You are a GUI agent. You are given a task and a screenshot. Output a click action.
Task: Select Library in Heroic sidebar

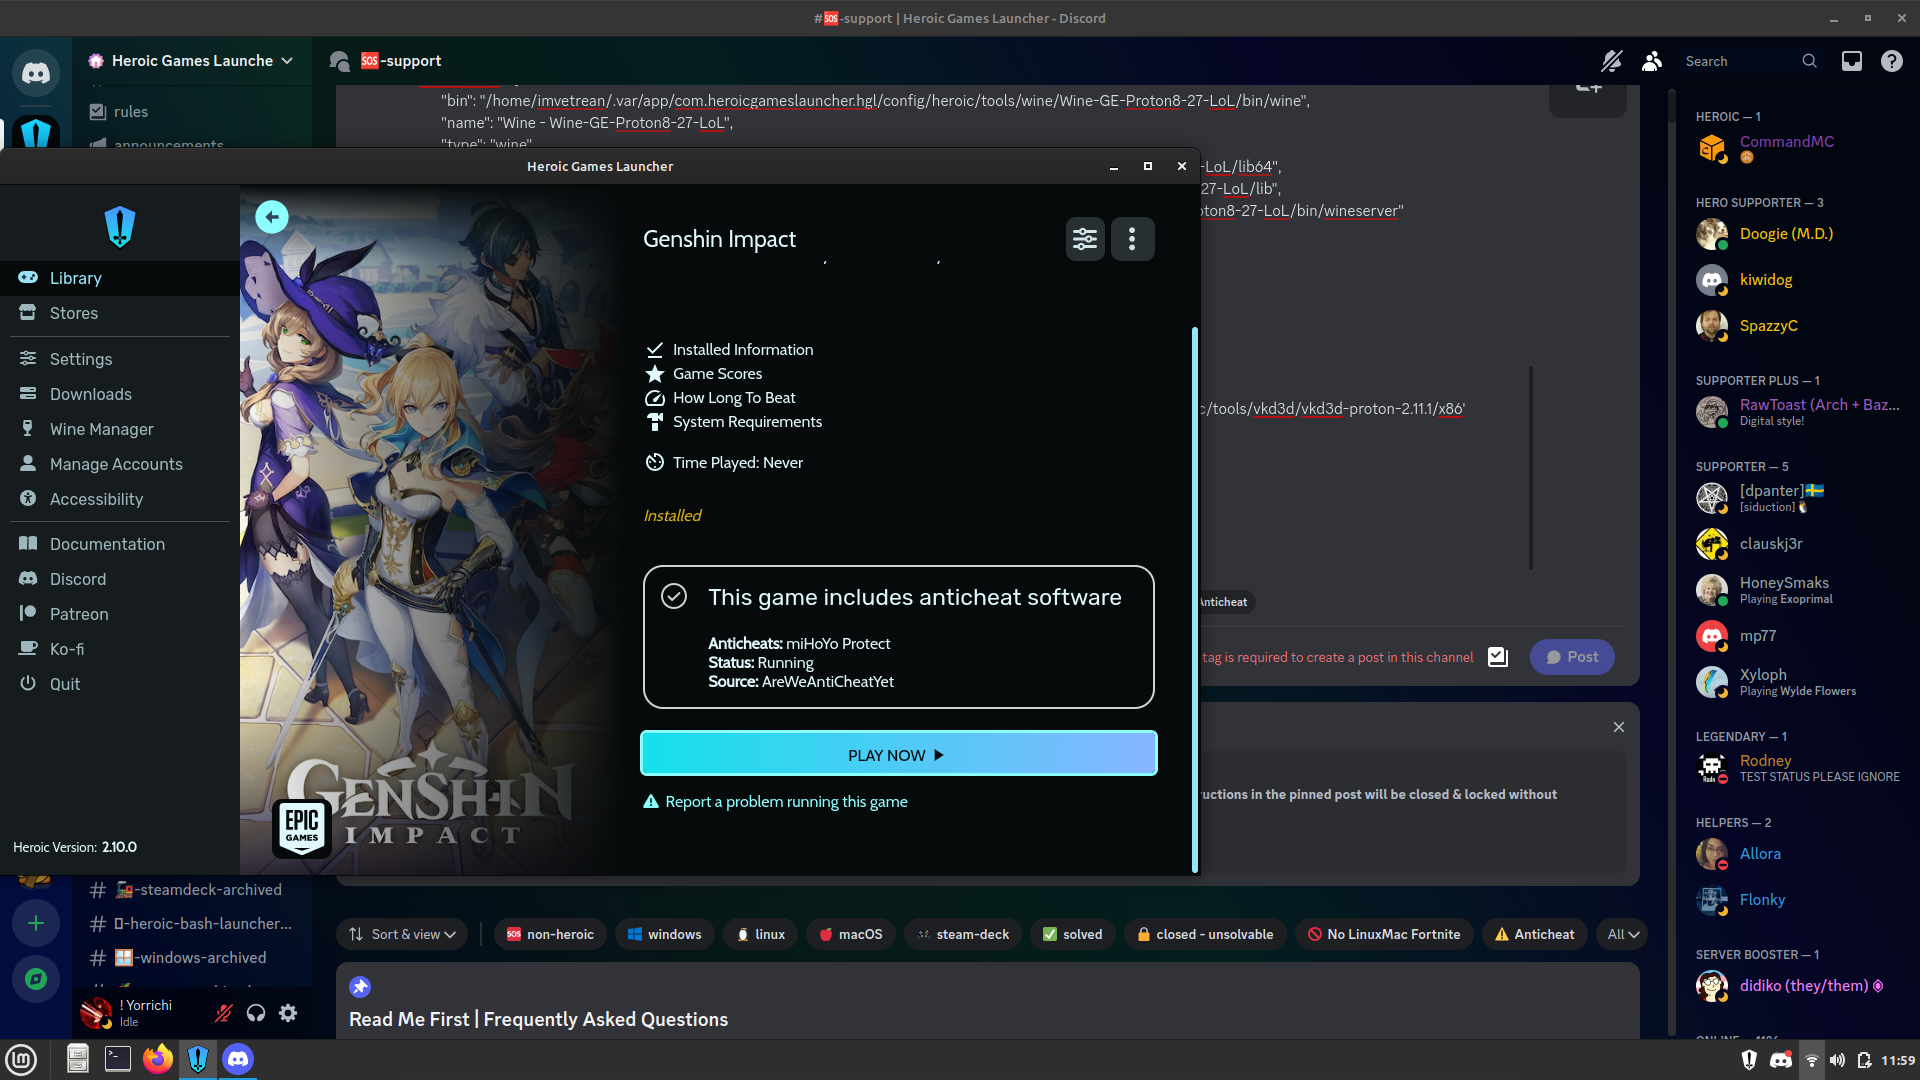(x=76, y=278)
